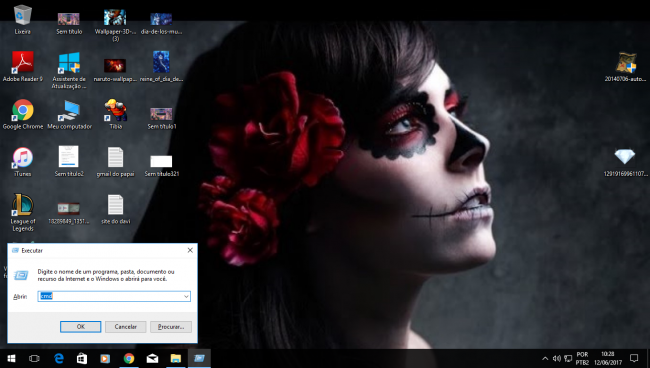
Task: Open the dia-de-los-mu... image file
Action: coord(161,23)
